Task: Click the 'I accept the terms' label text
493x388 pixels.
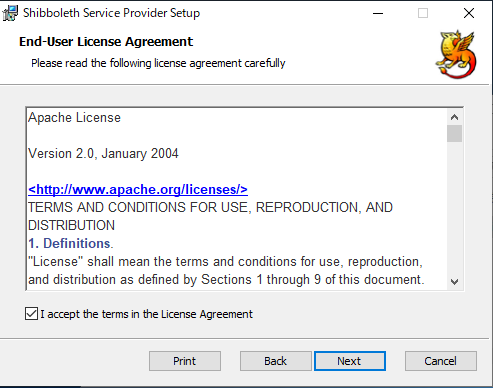Action: tap(147, 314)
